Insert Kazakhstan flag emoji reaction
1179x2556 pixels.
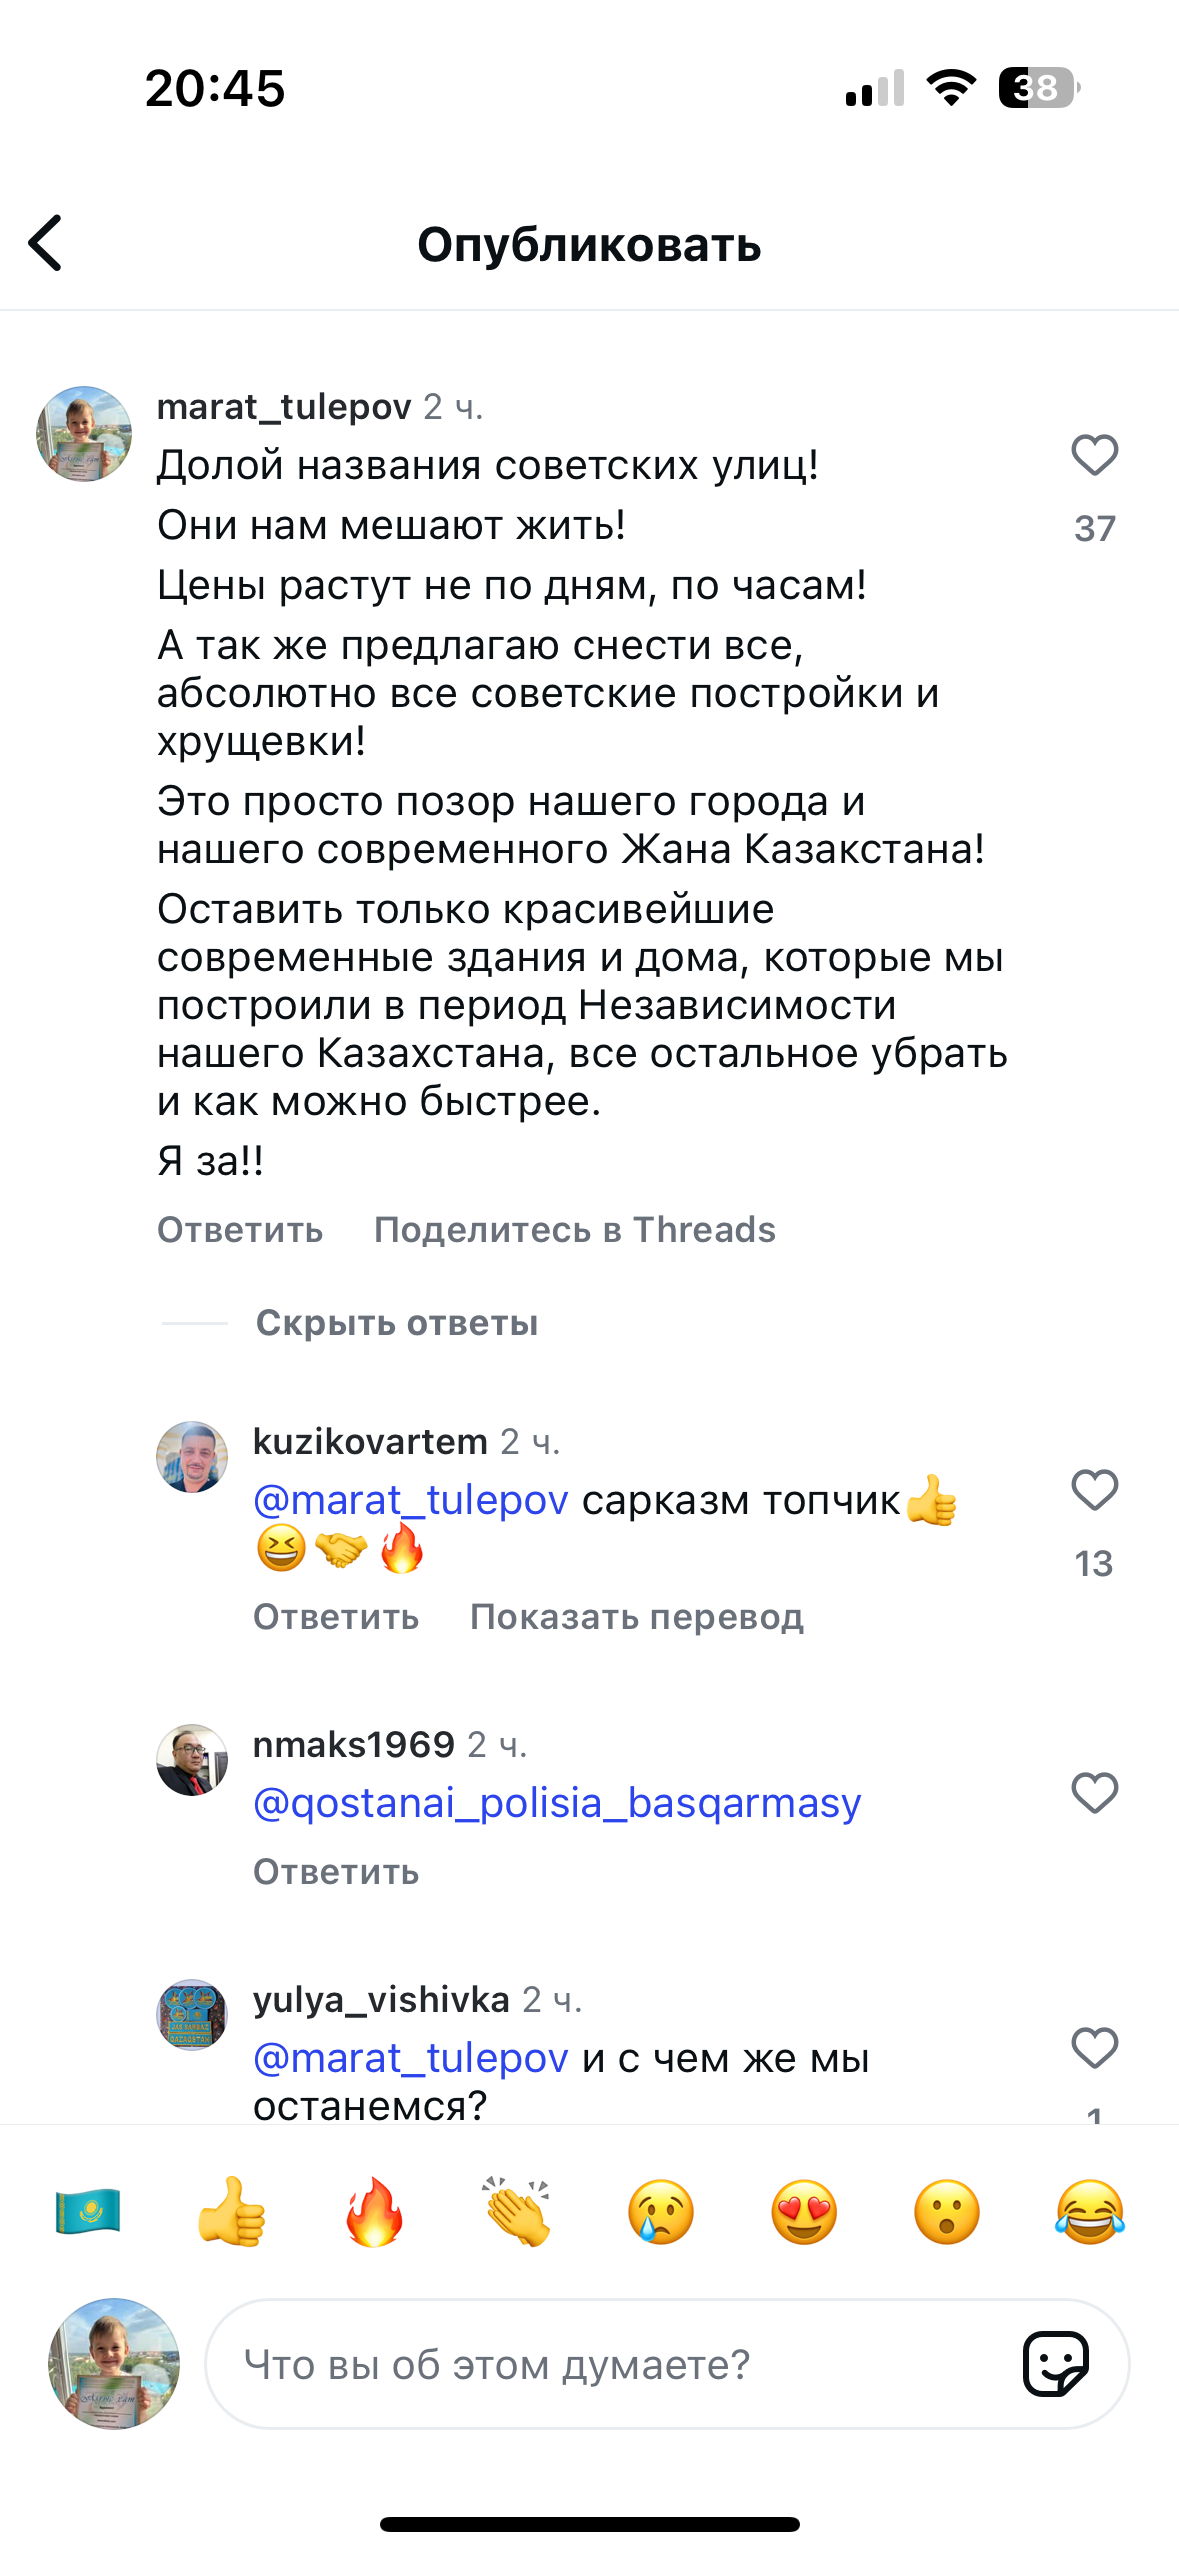click(x=88, y=2211)
